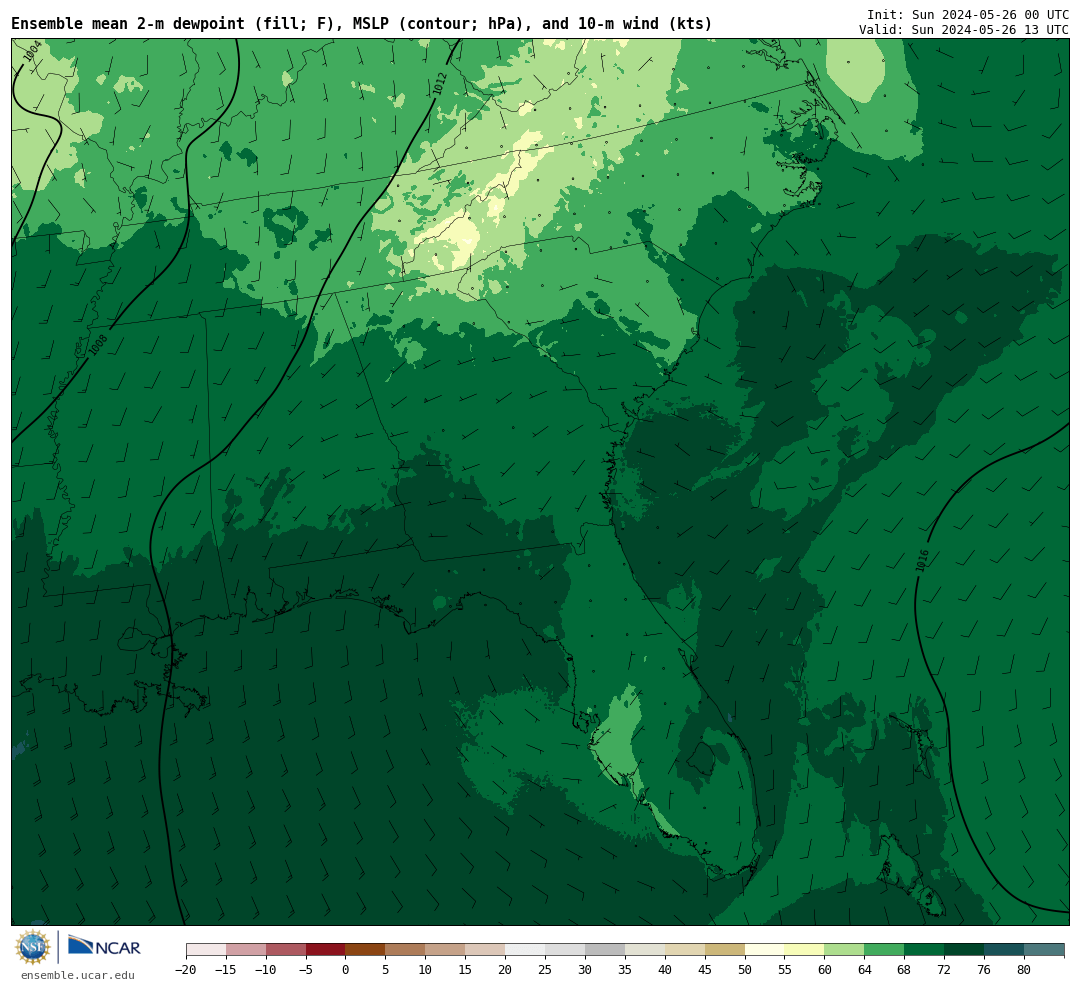Click the Init: Sun 2024-05-26 00 UTC text

(967, 14)
